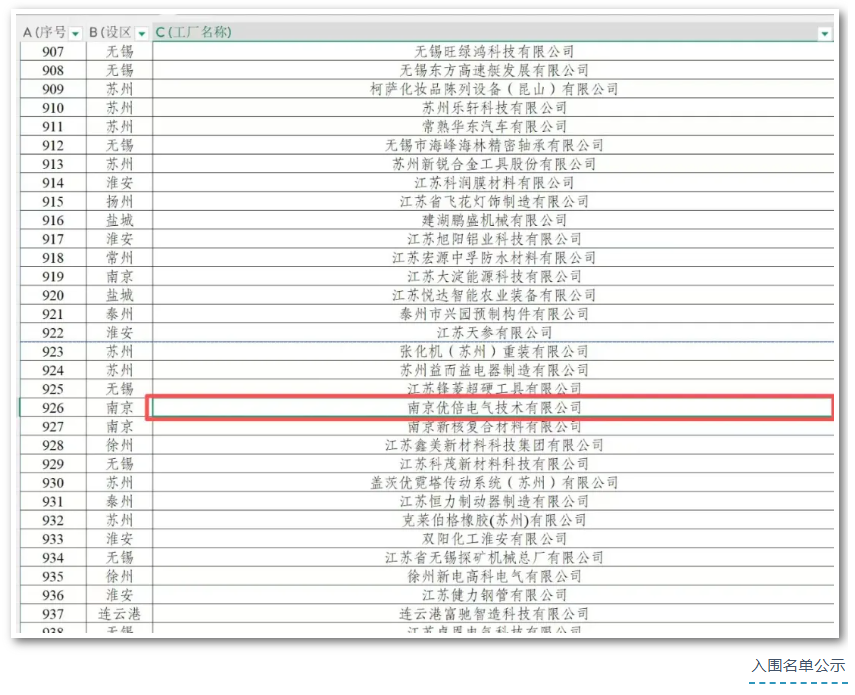
Task: Select cell 苏州乐轩科技有限公司
Action: [493, 108]
